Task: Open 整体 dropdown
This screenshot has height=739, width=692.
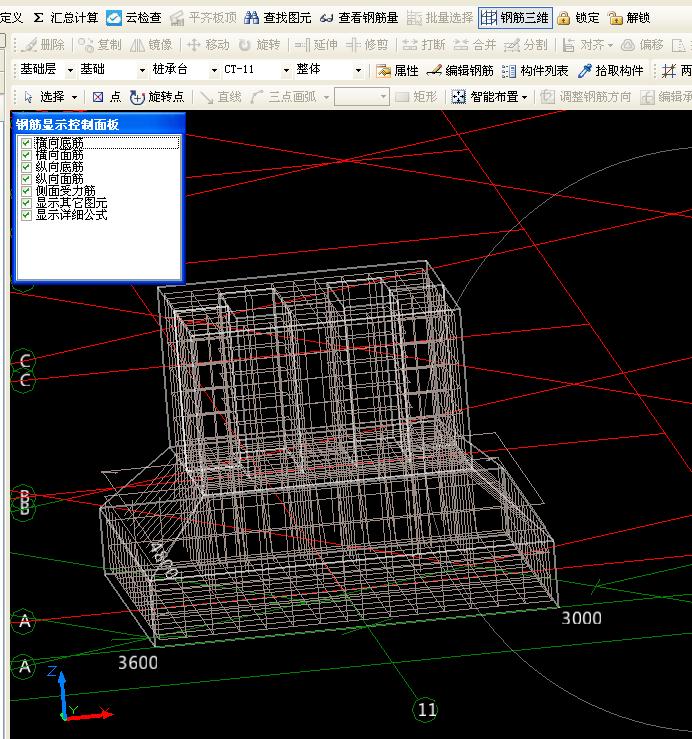Action: coord(358,71)
